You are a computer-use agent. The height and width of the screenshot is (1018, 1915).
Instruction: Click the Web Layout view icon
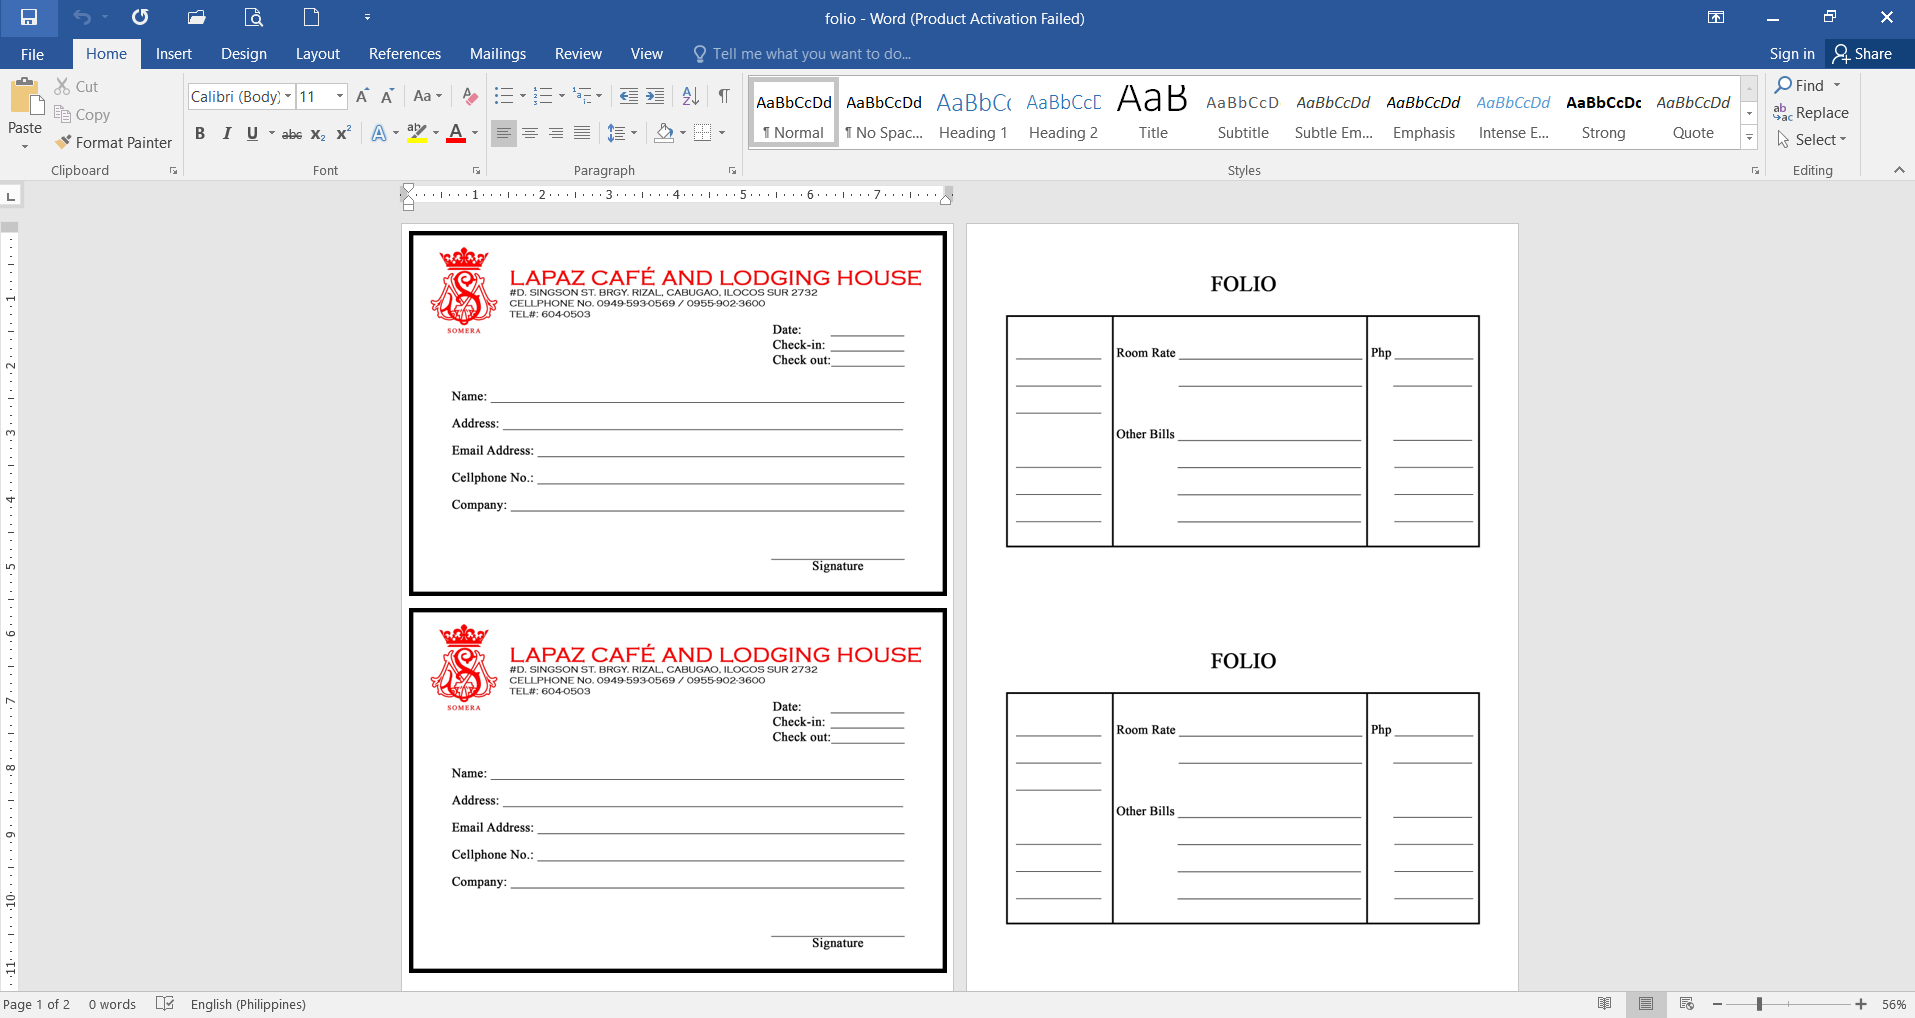coord(1687,1004)
